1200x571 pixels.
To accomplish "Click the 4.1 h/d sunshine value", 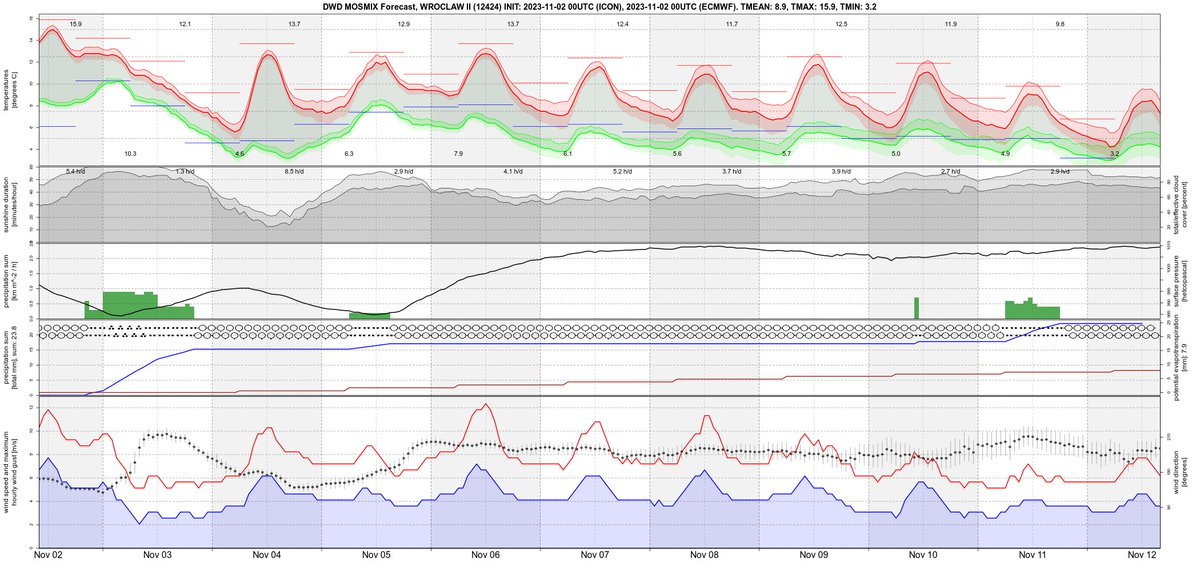I will (x=513, y=172).
